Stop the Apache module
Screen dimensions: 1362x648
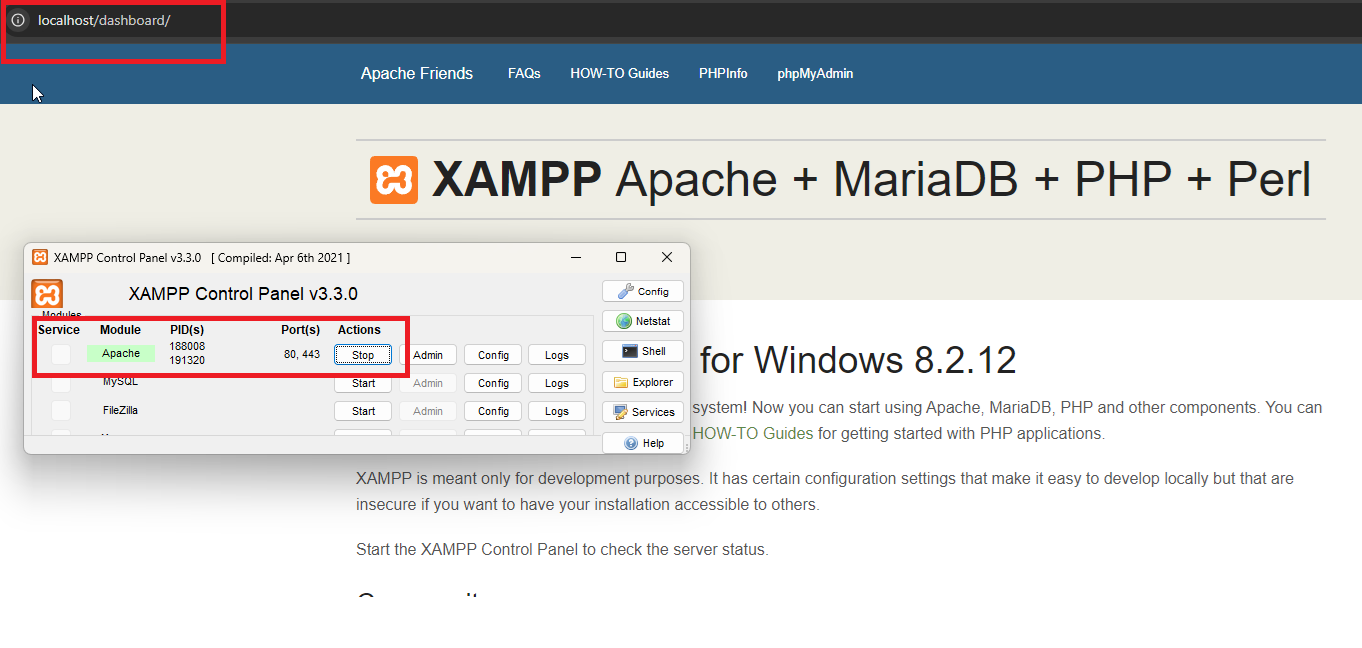pos(363,355)
